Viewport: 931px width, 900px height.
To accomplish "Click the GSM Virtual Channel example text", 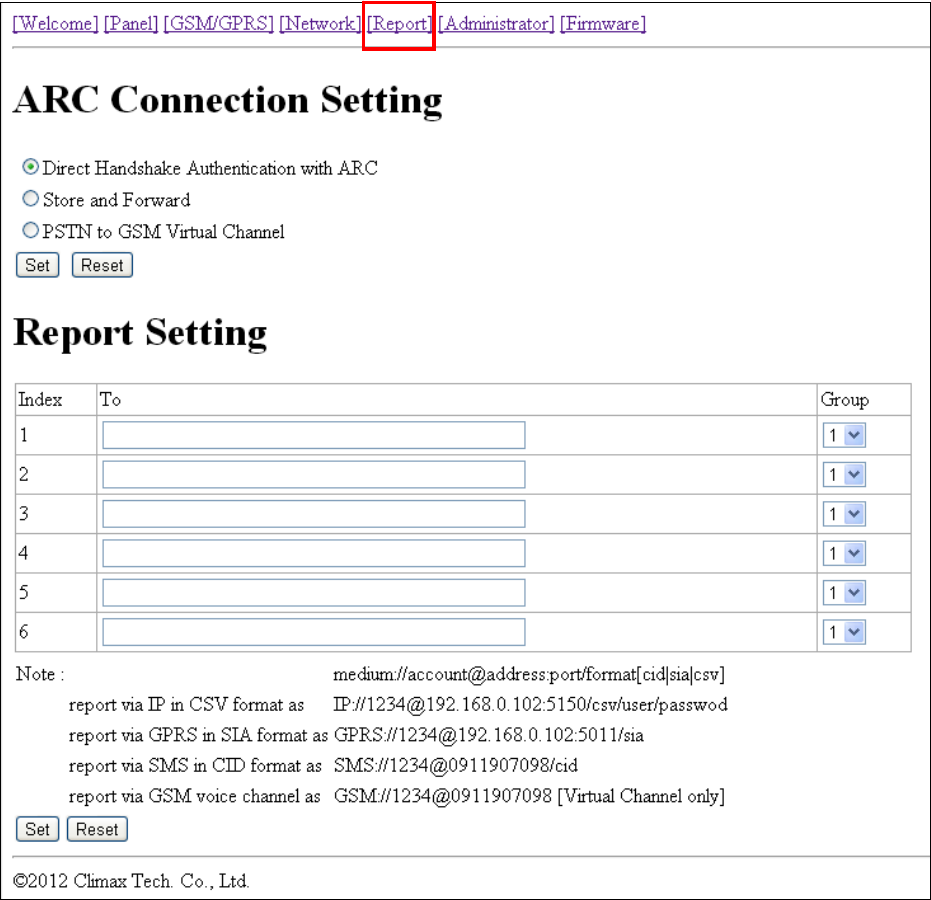I will [x=529, y=796].
